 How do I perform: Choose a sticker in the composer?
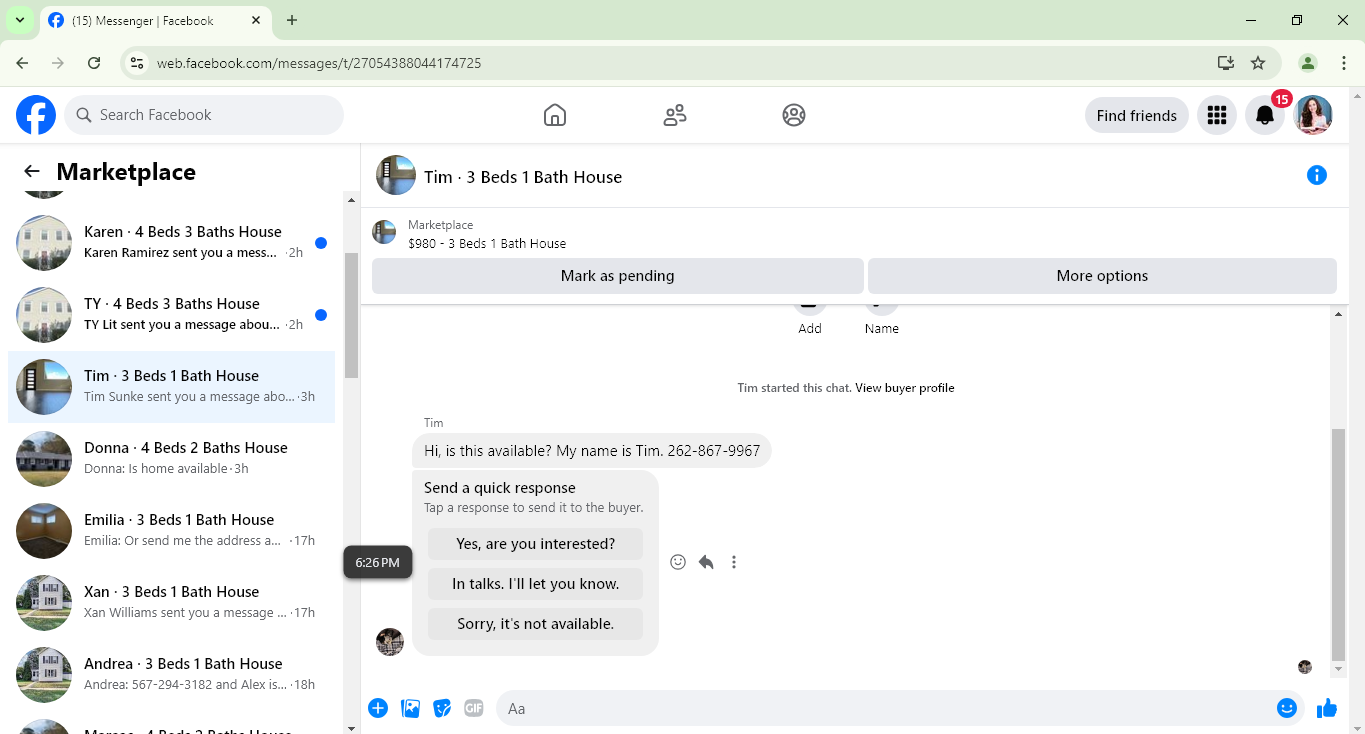click(442, 708)
